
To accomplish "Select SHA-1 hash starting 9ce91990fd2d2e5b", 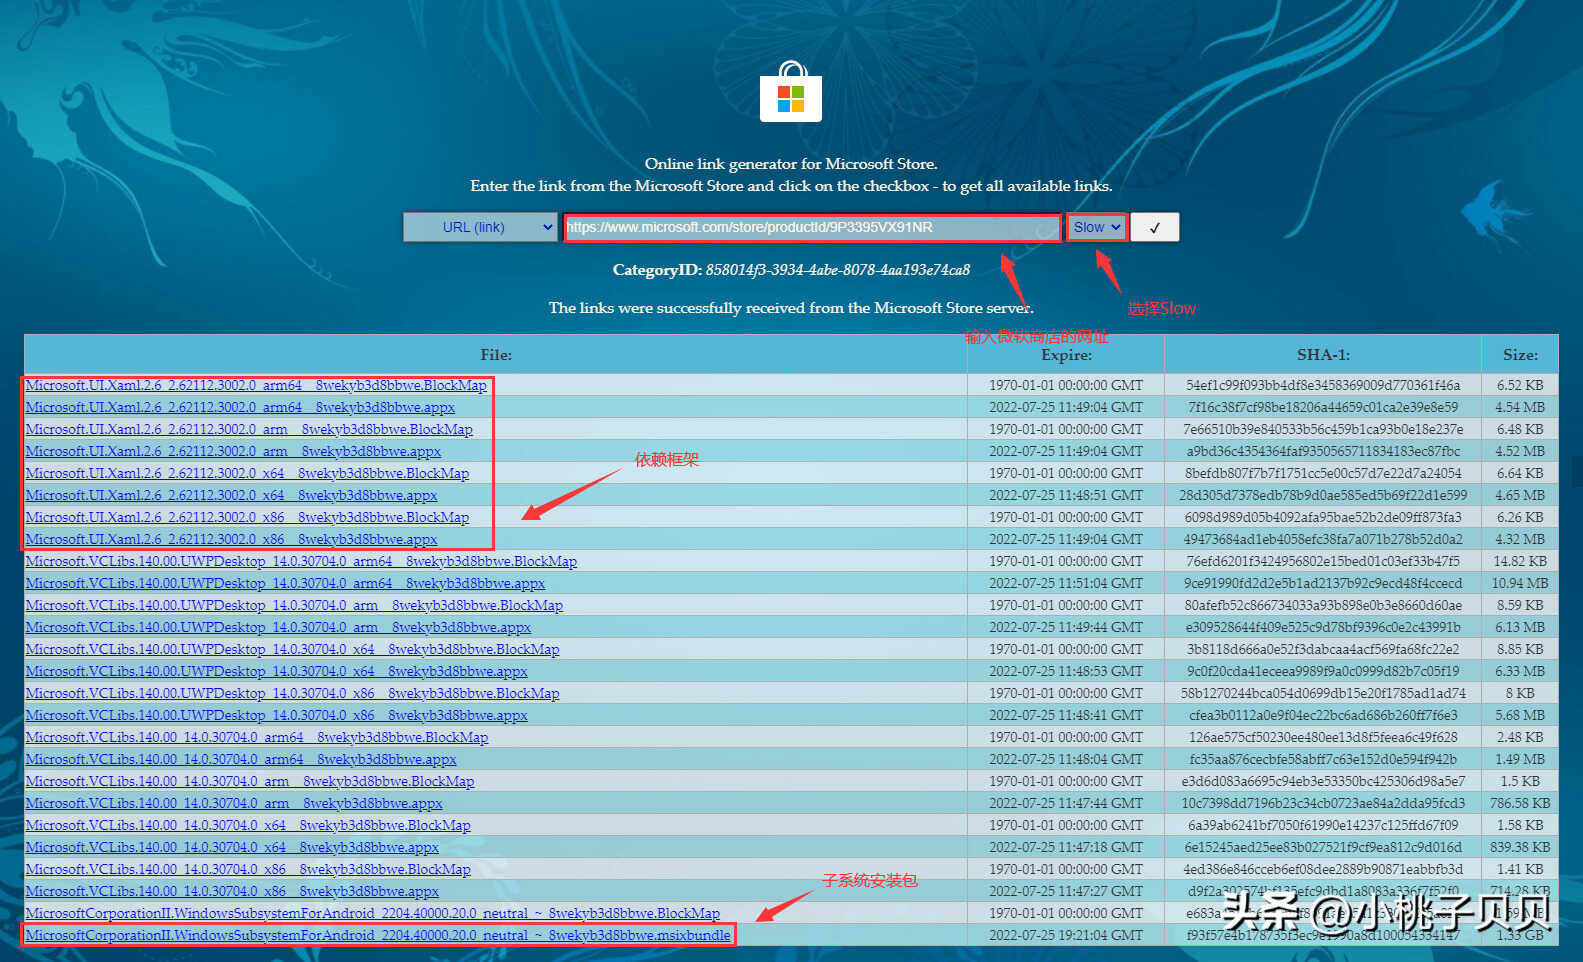I will tap(1323, 583).
